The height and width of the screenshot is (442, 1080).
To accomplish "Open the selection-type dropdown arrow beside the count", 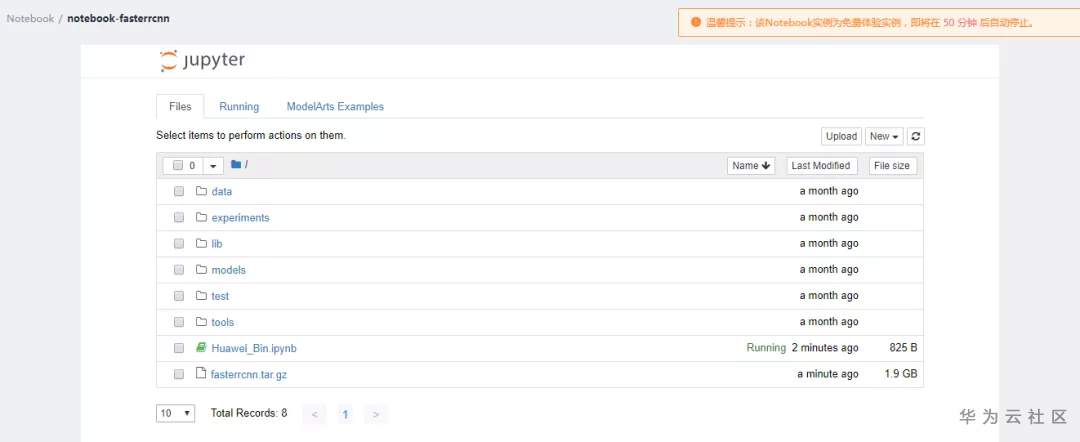I will [x=213, y=166].
